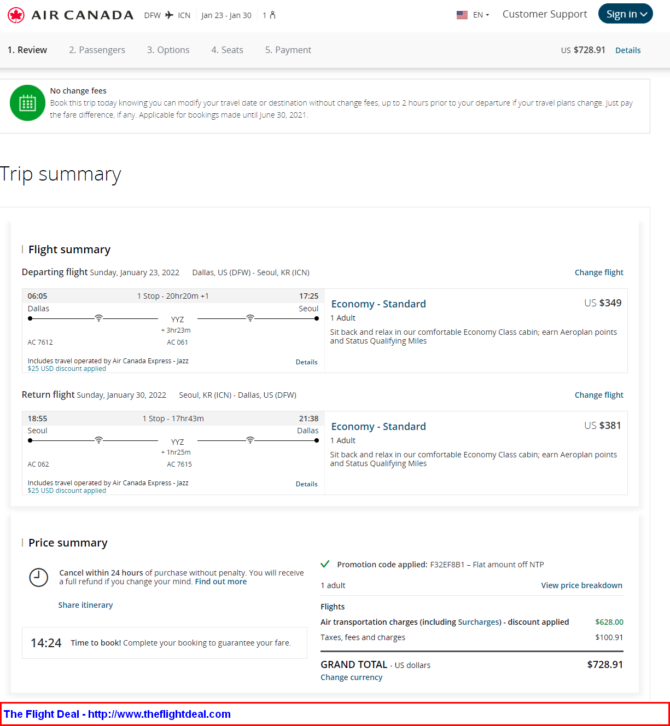This screenshot has height=726, width=670.
Task: Click the Air Canada maple leaf logo
Action: (16, 15)
